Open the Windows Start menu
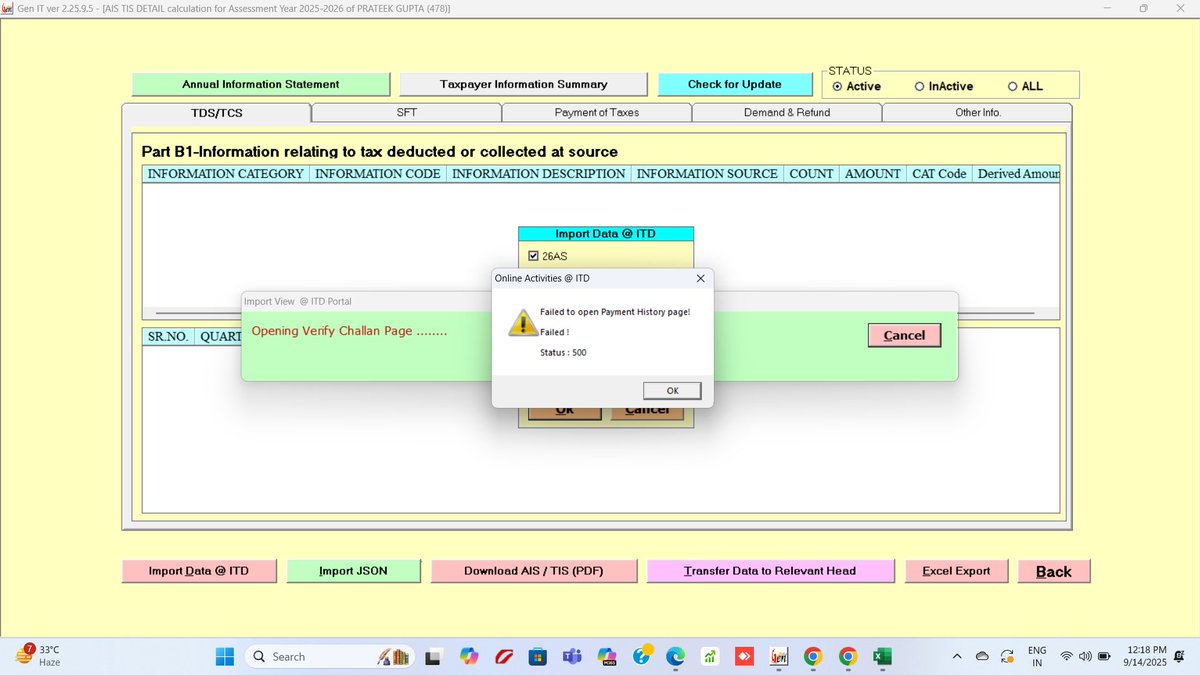Screen dimensions: 1200x675 pyautogui.click(x=226, y=657)
